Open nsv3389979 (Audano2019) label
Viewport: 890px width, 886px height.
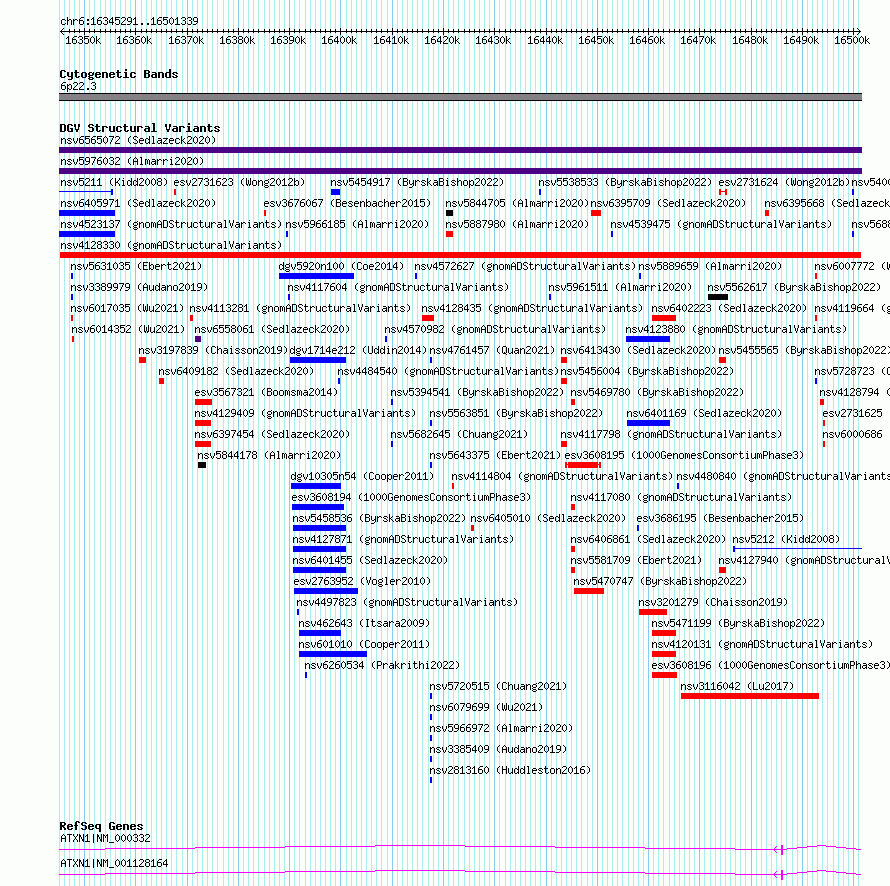(139, 287)
